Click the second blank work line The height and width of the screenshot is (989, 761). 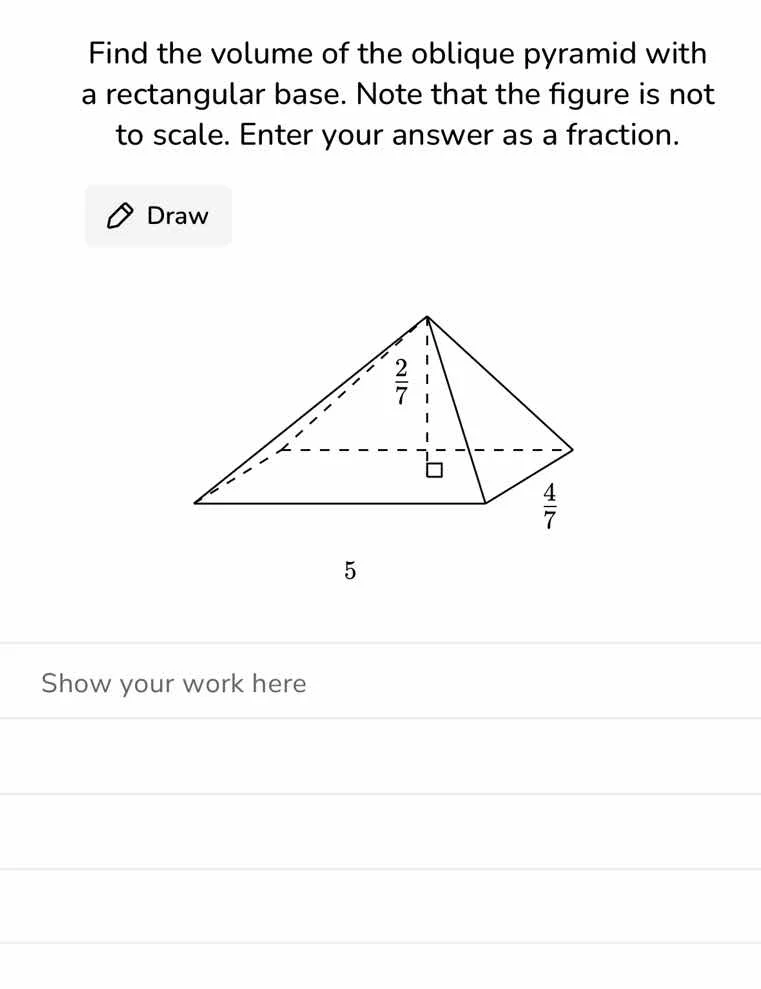click(x=380, y=831)
